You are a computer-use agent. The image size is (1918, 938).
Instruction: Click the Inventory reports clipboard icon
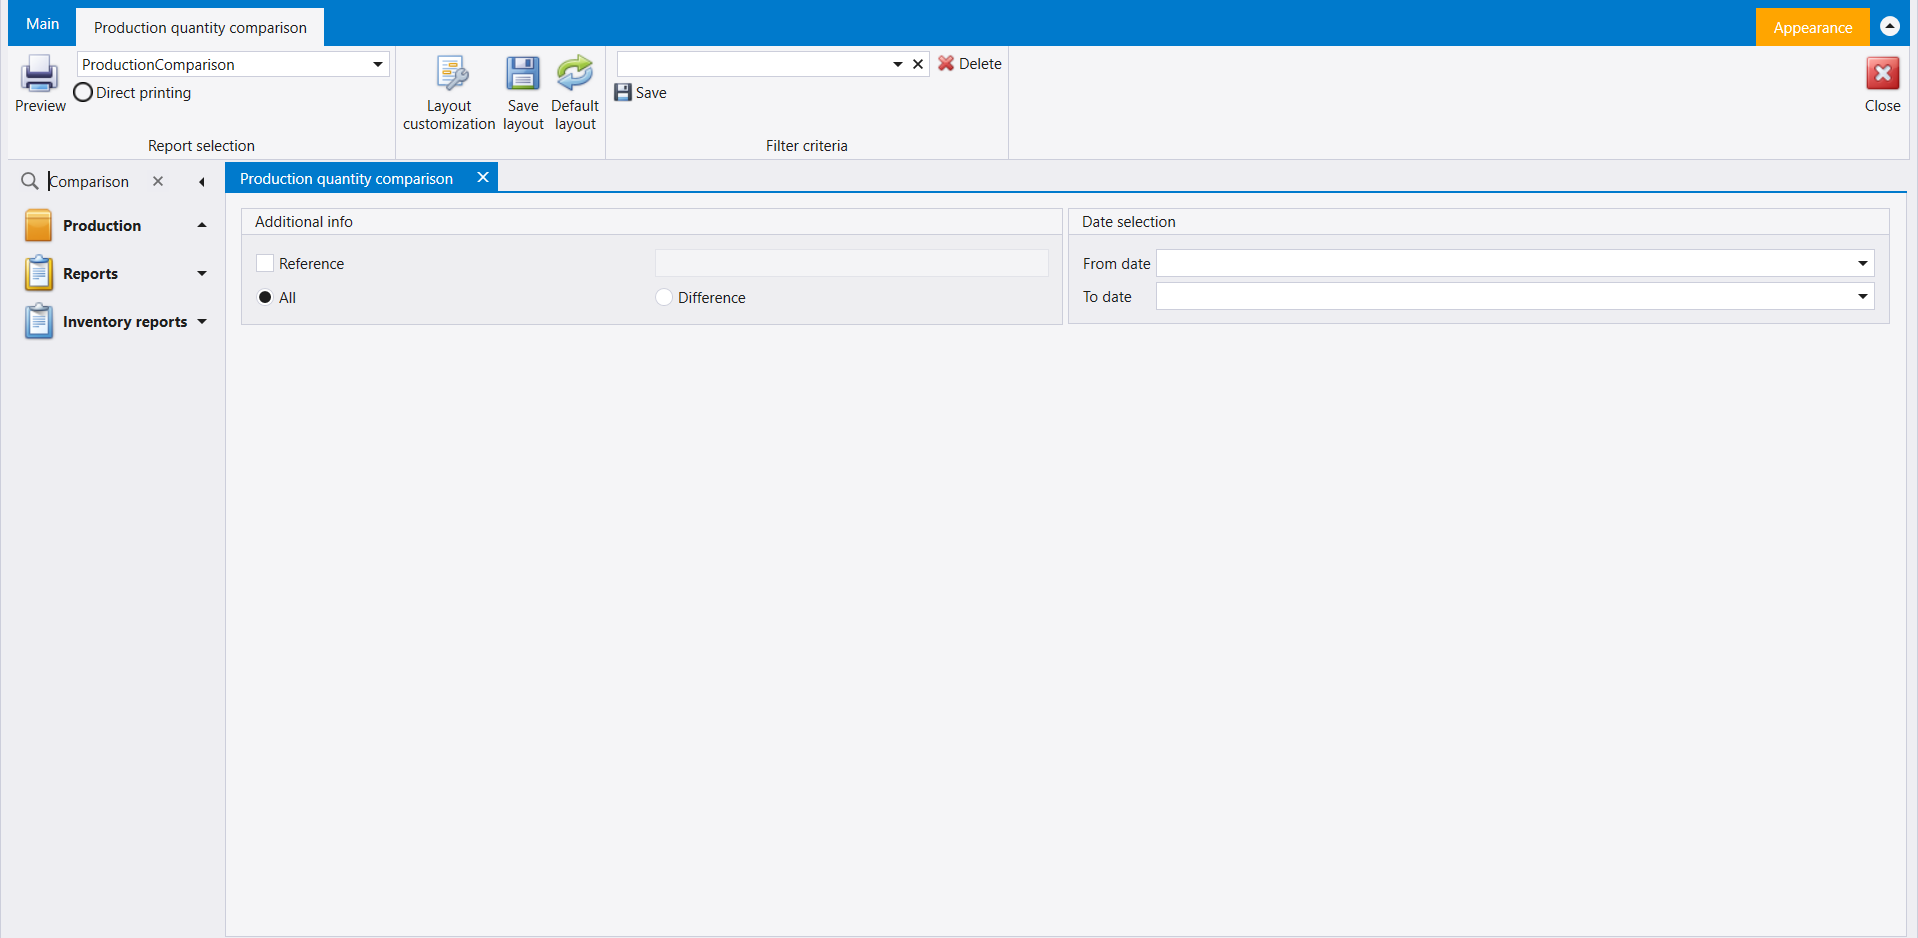(38, 321)
